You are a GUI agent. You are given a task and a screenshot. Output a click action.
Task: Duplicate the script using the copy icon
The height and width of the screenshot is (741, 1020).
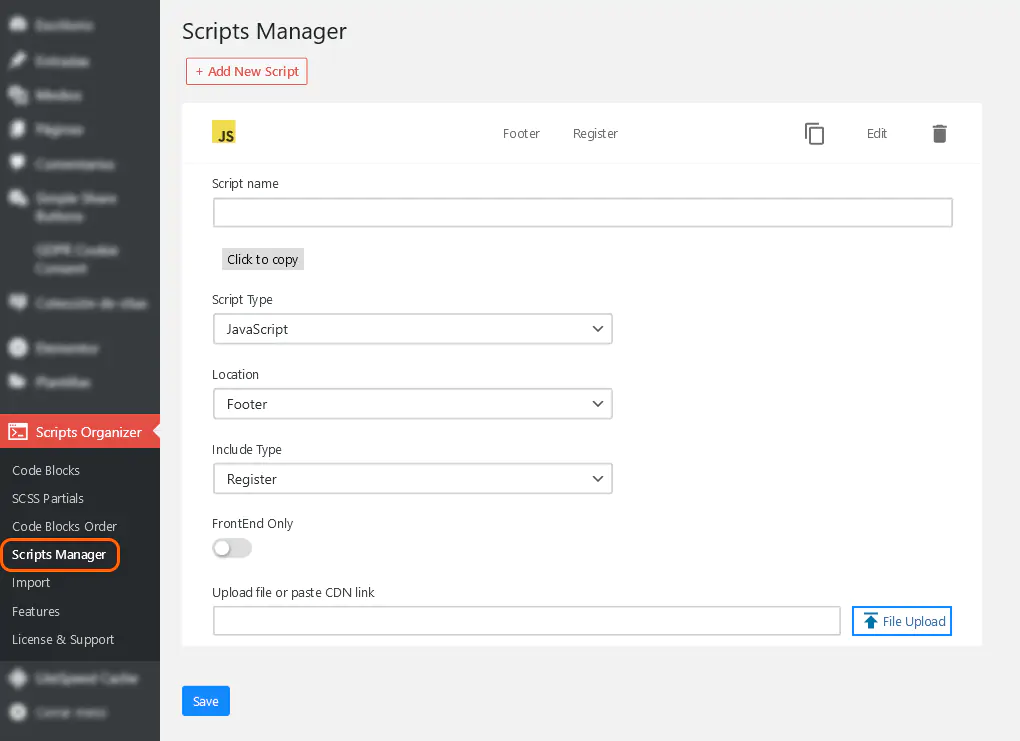coord(814,134)
